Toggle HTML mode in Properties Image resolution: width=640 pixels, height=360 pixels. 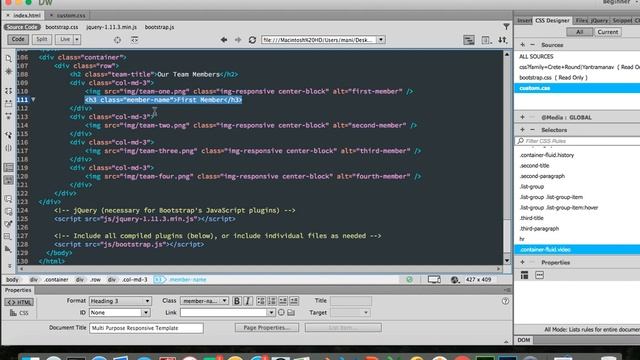19,302
